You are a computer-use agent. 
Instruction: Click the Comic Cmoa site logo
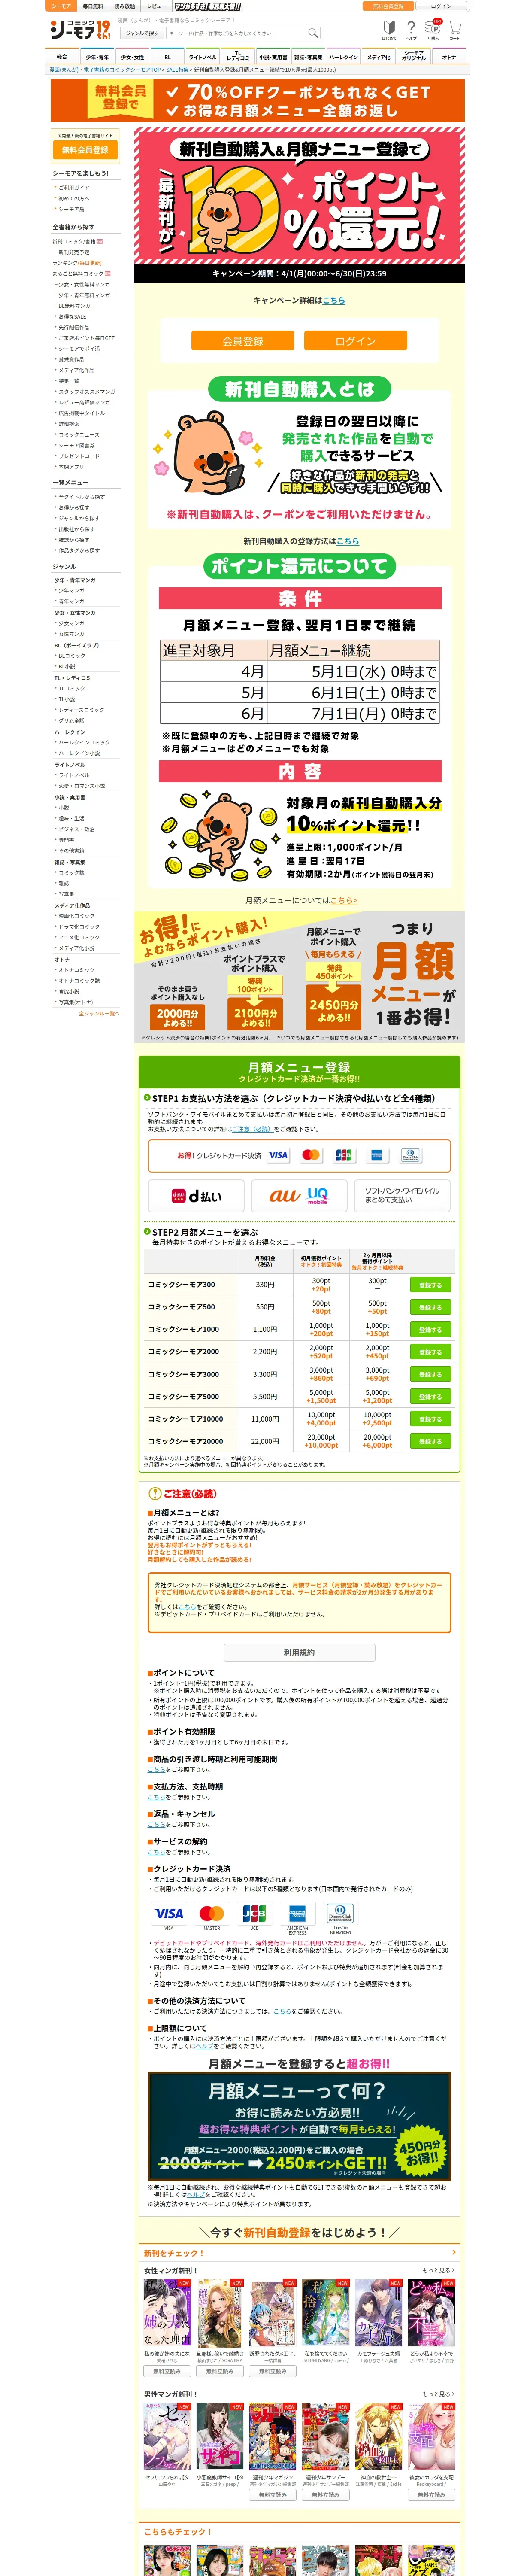(x=81, y=31)
